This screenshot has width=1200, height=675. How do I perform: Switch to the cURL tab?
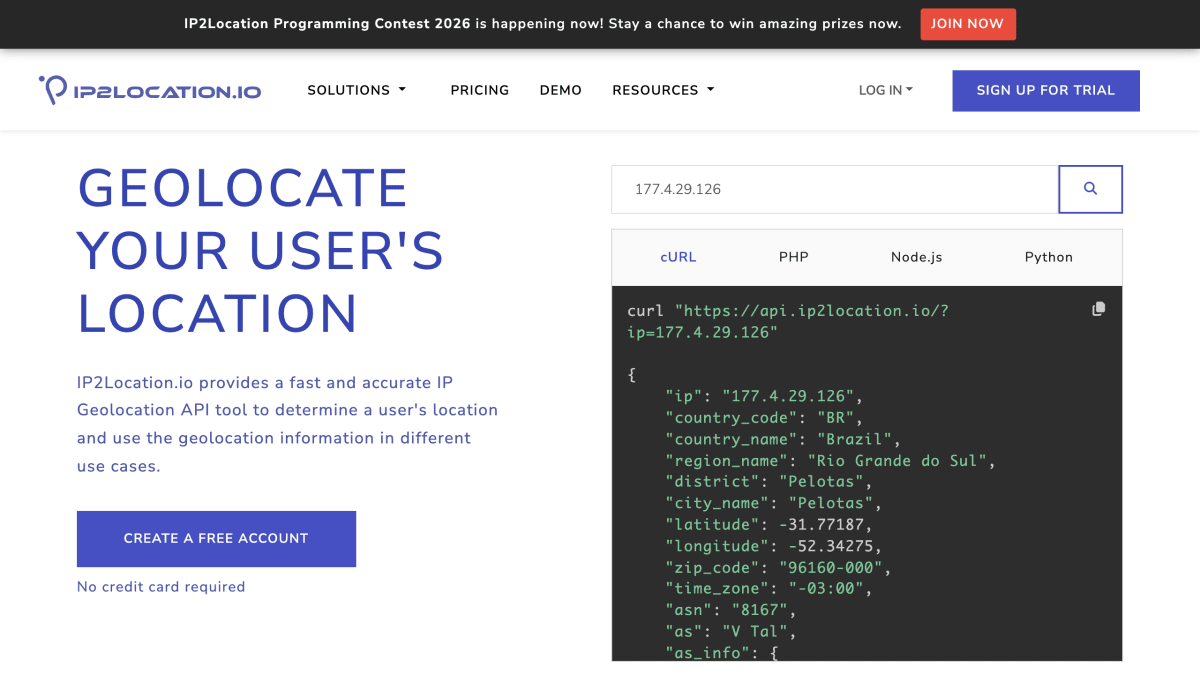[678, 257]
